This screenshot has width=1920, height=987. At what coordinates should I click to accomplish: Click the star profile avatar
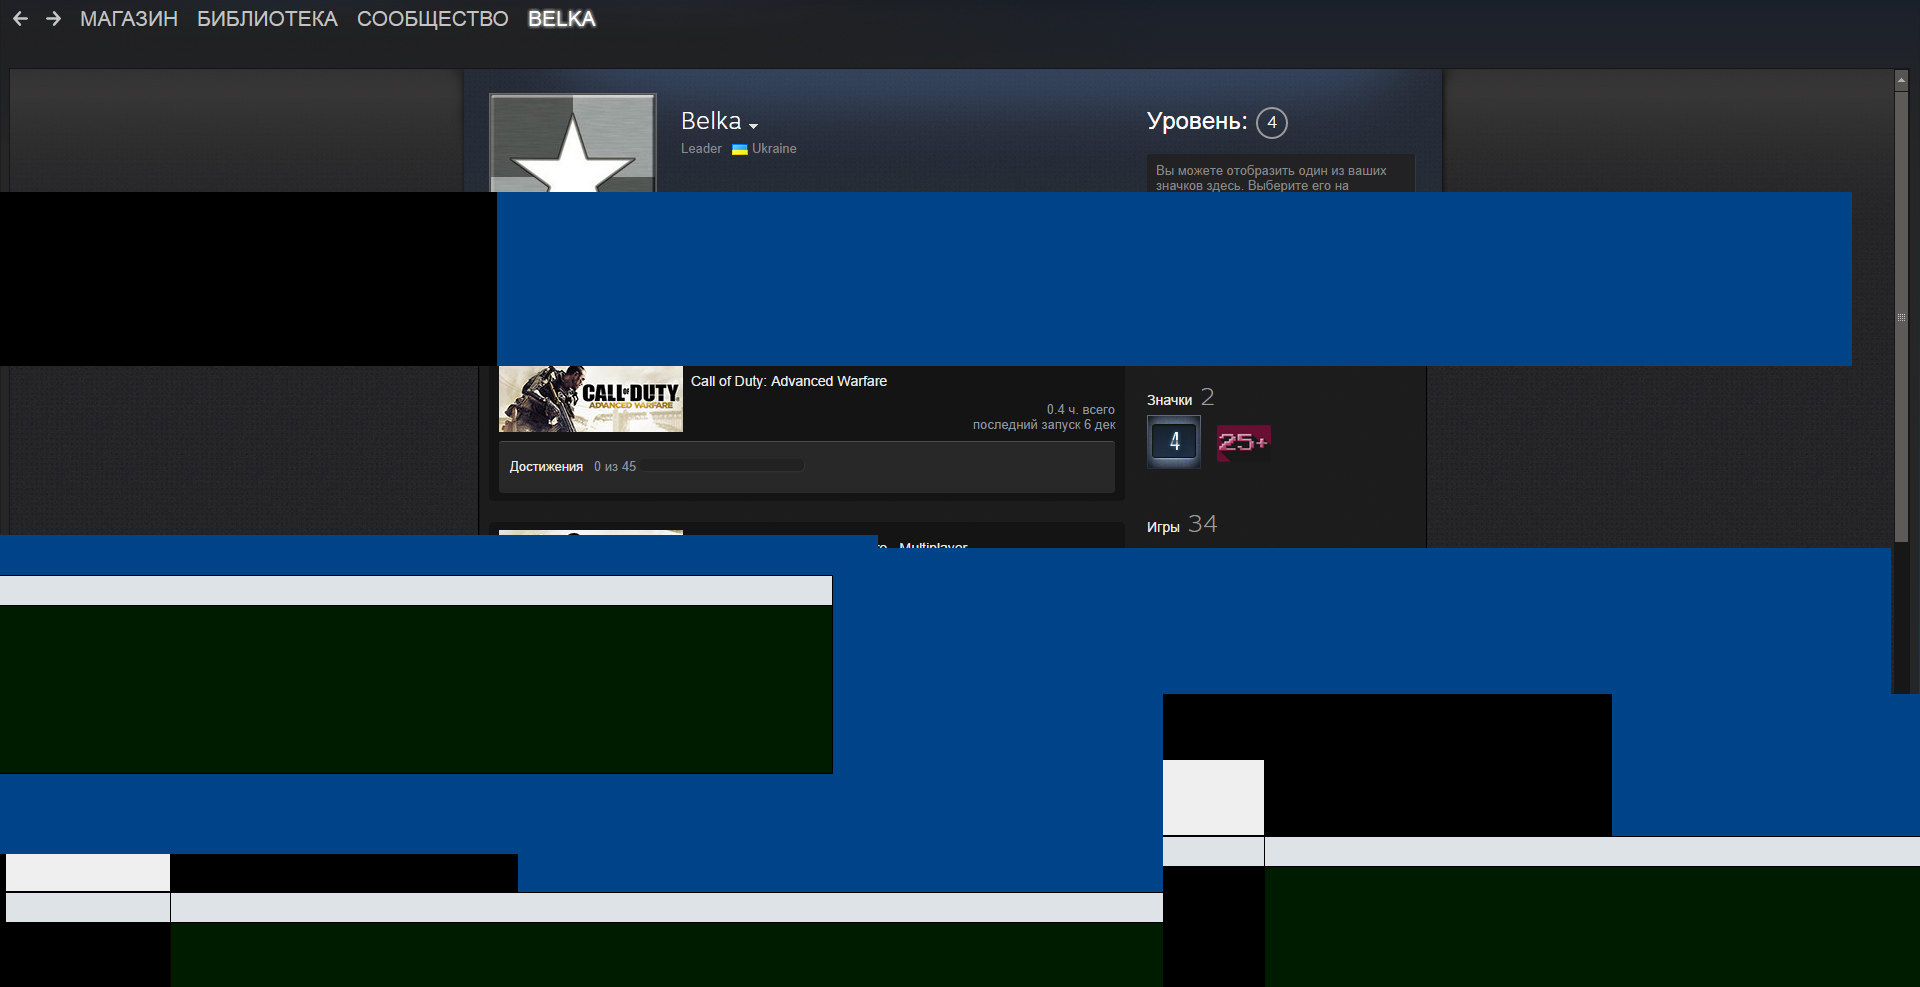tap(573, 143)
